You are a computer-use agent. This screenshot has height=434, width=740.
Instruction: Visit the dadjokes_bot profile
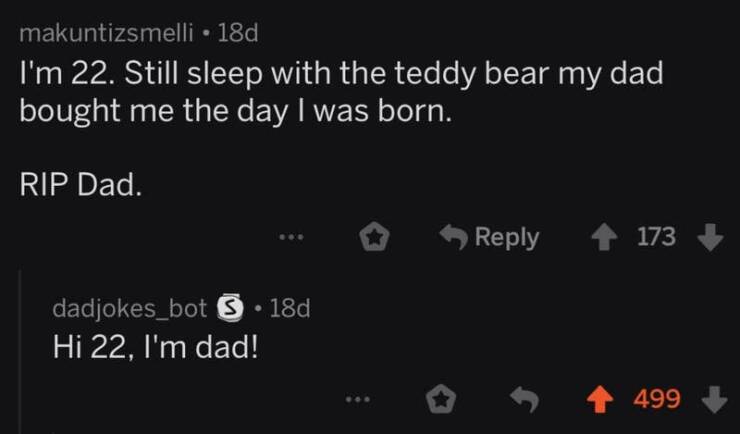point(130,308)
